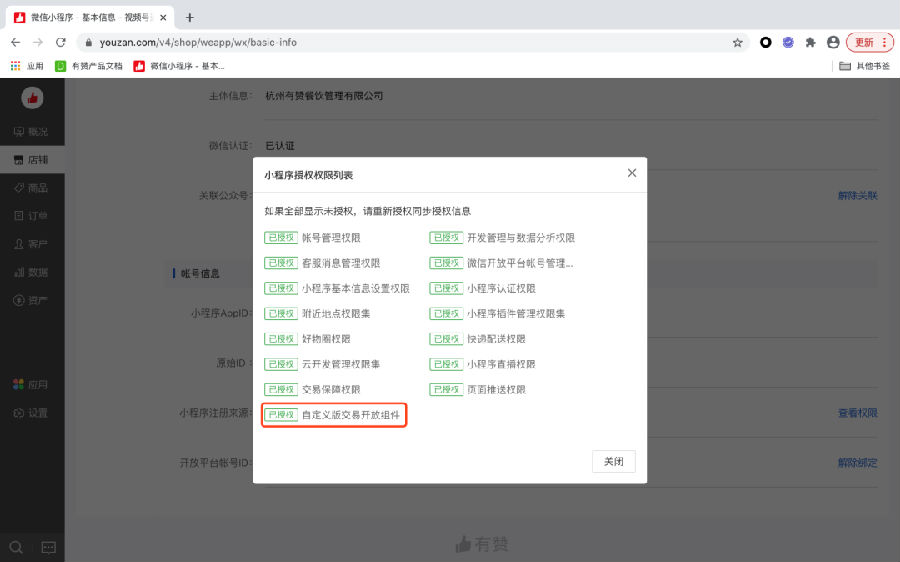Click the sidebar search magnifier icon
The image size is (900, 562).
pos(16,547)
